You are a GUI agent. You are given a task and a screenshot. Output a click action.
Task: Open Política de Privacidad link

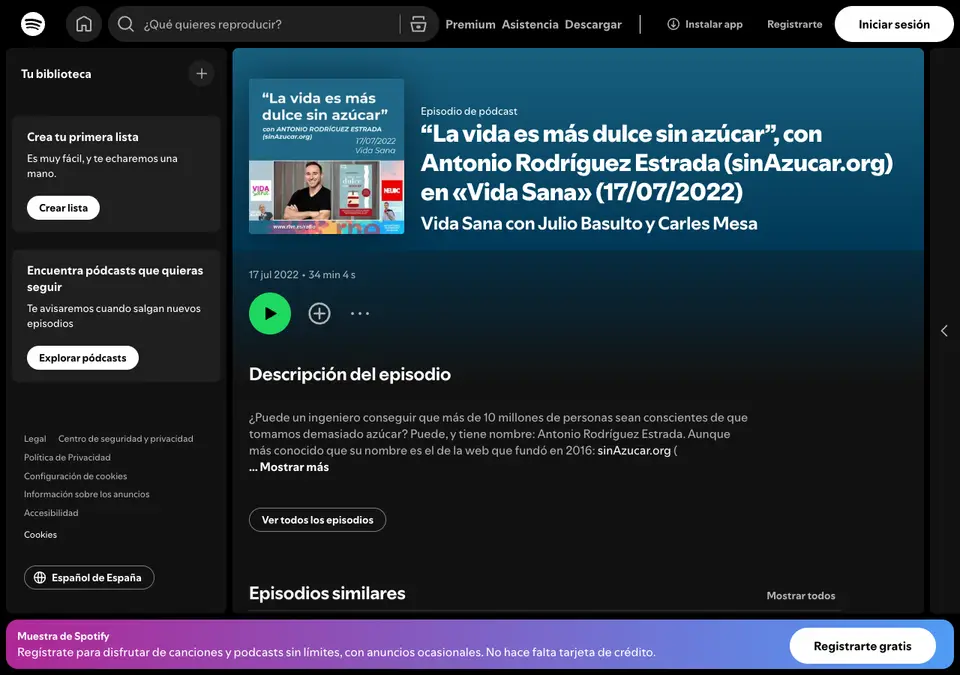click(x=67, y=458)
